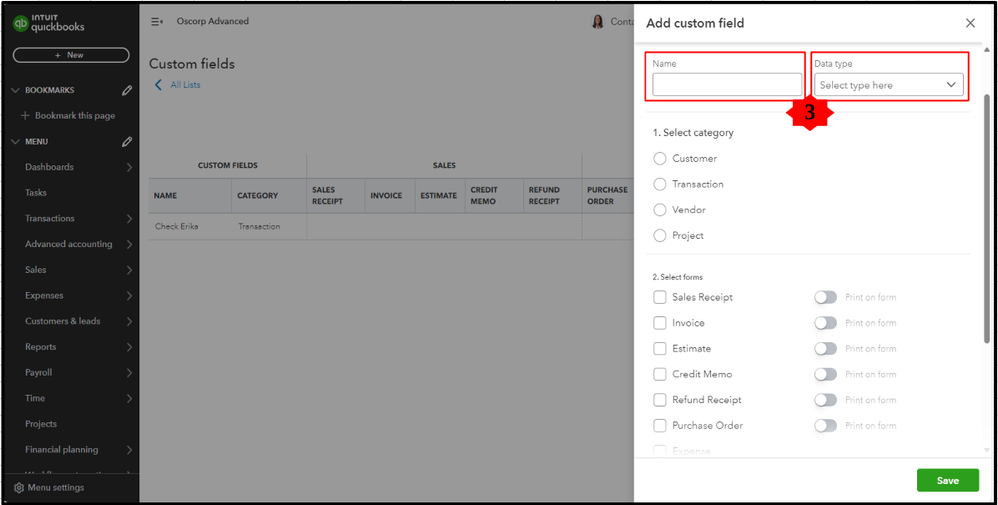This screenshot has width=998, height=505.
Task: Click the pencil icon beside MENU
Action: (127, 142)
